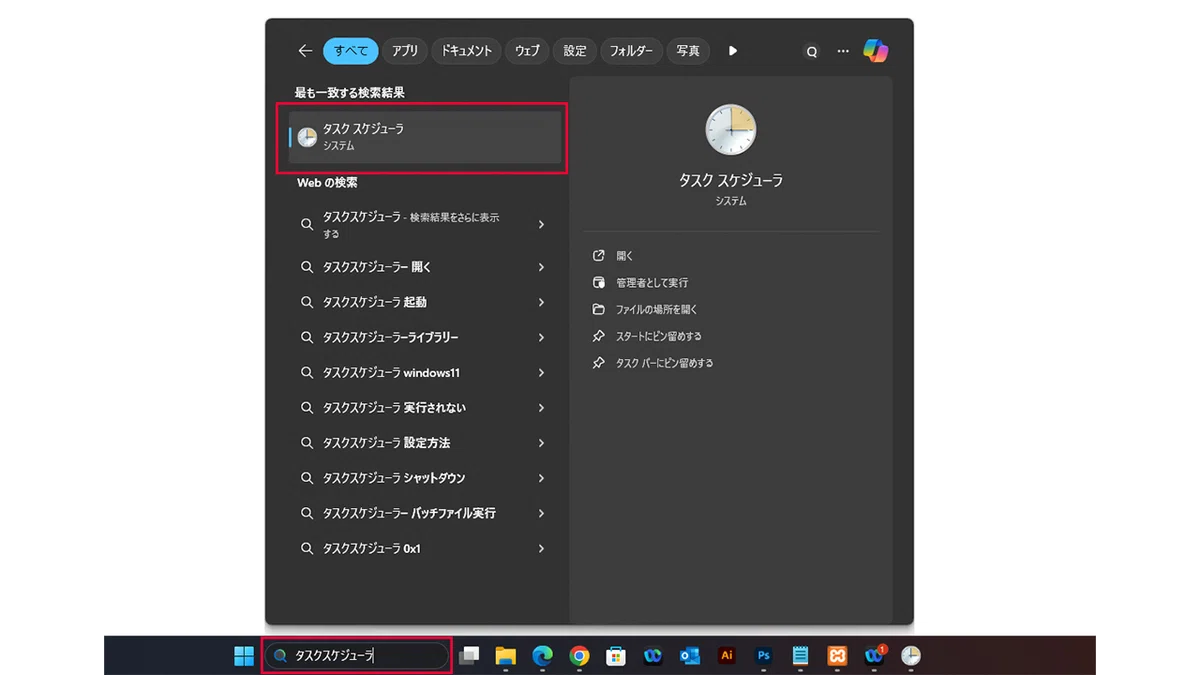
Task: Show more filter tabs with play arrow
Action: click(x=733, y=51)
